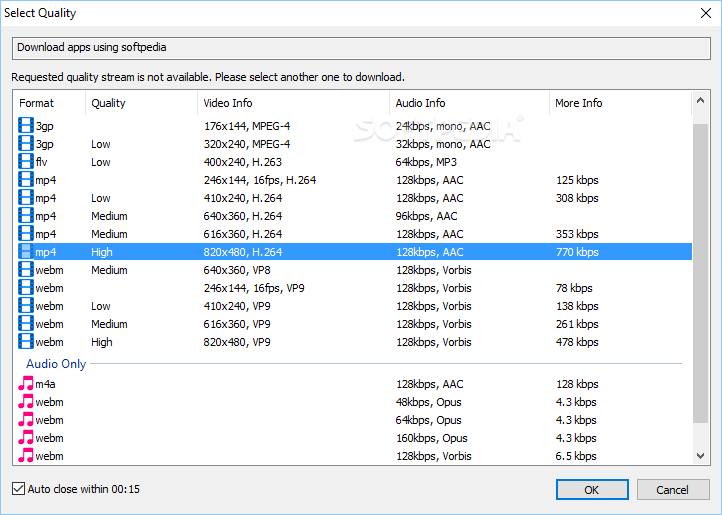Click the film icon of the flv row
The width and height of the screenshot is (722, 515).
coord(26,162)
